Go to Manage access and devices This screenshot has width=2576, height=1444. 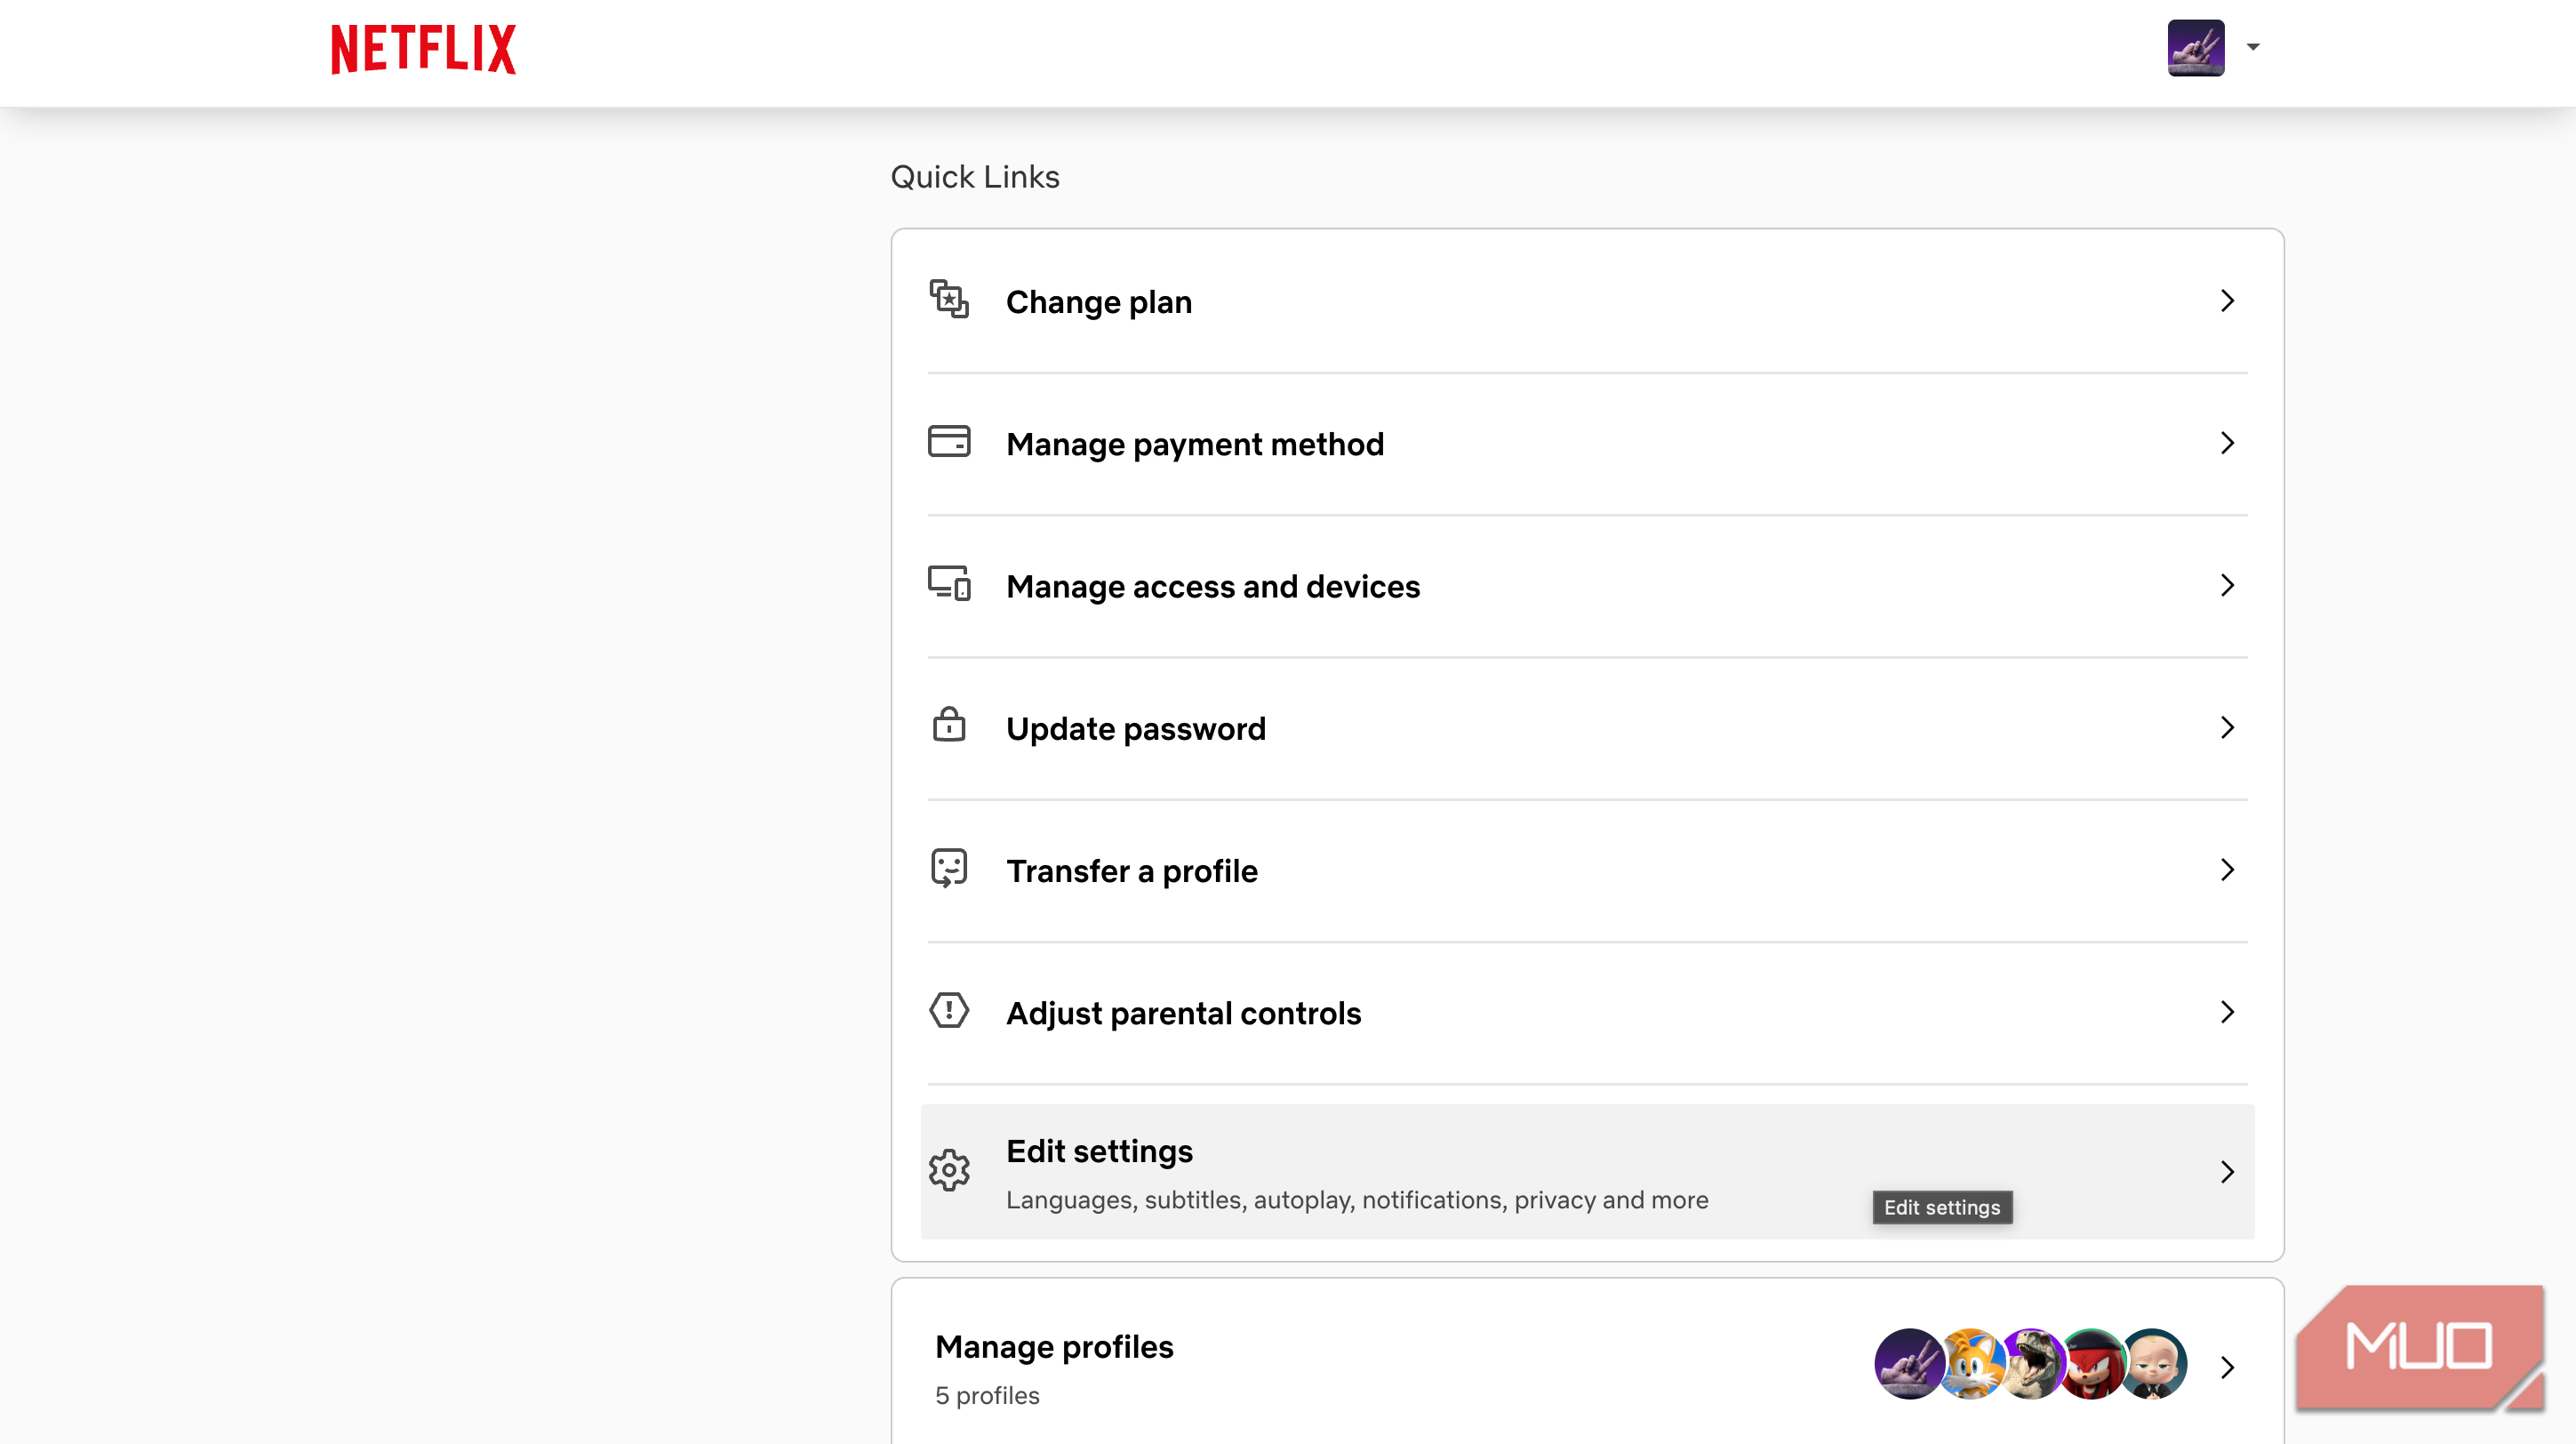coord(1212,586)
